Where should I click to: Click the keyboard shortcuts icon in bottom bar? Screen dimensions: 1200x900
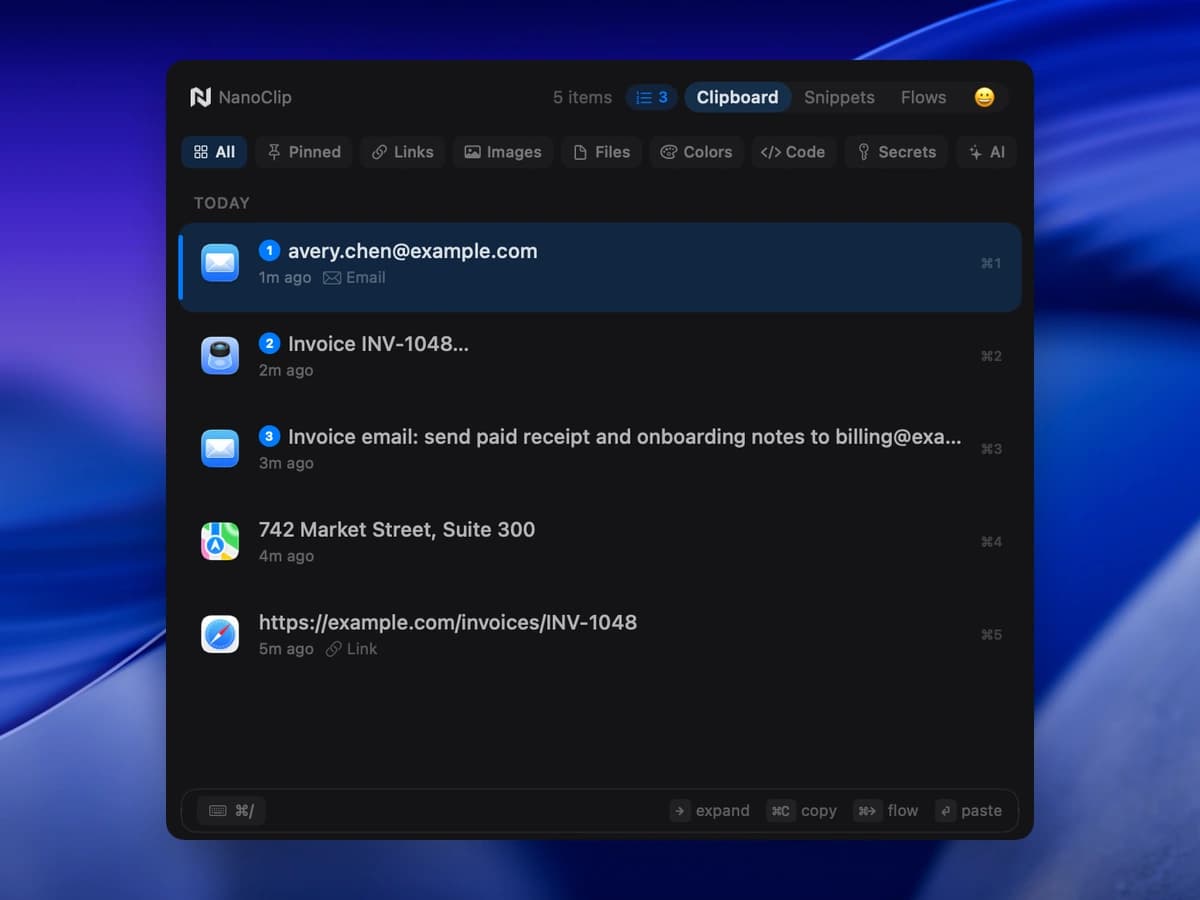[231, 811]
